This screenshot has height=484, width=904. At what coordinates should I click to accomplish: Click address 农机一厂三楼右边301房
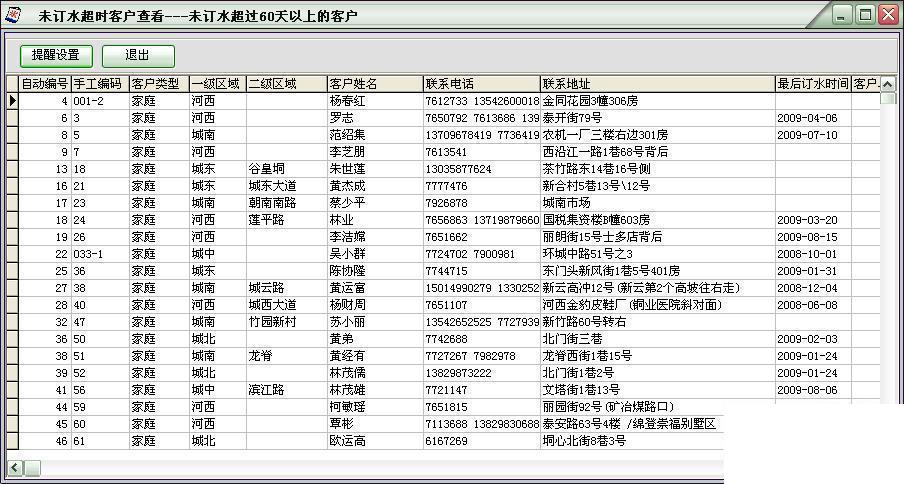coord(605,135)
